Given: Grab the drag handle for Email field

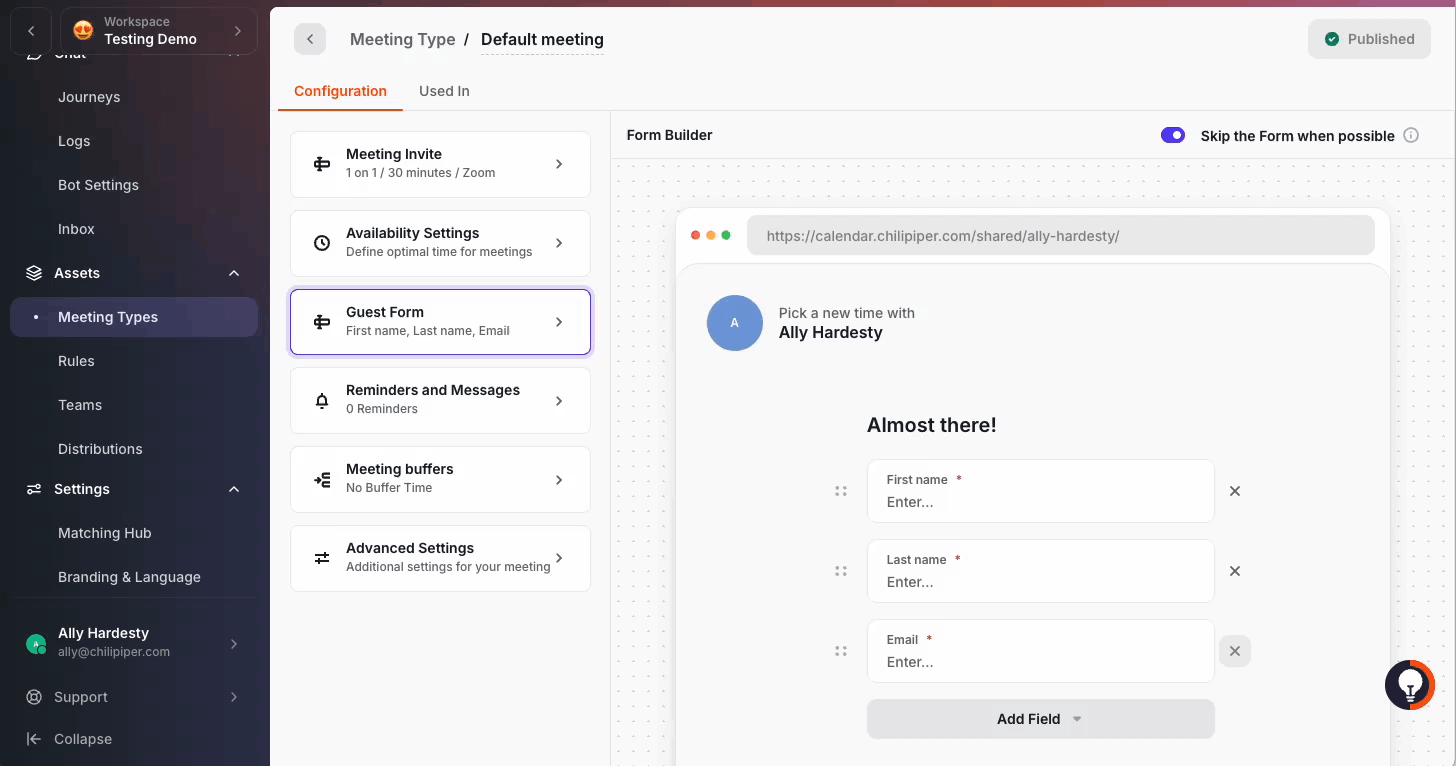Looking at the screenshot, I should (841, 651).
